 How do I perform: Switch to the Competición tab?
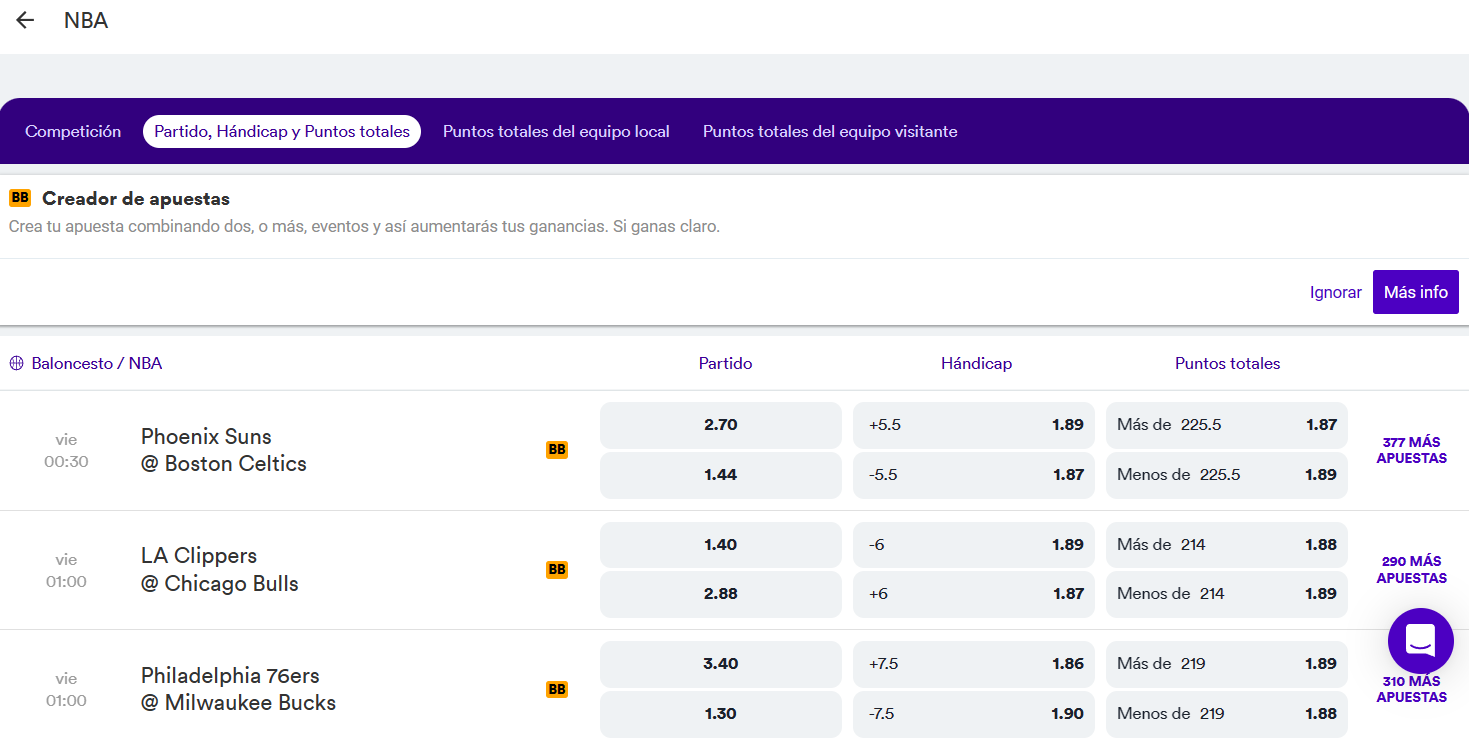click(73, 132)
